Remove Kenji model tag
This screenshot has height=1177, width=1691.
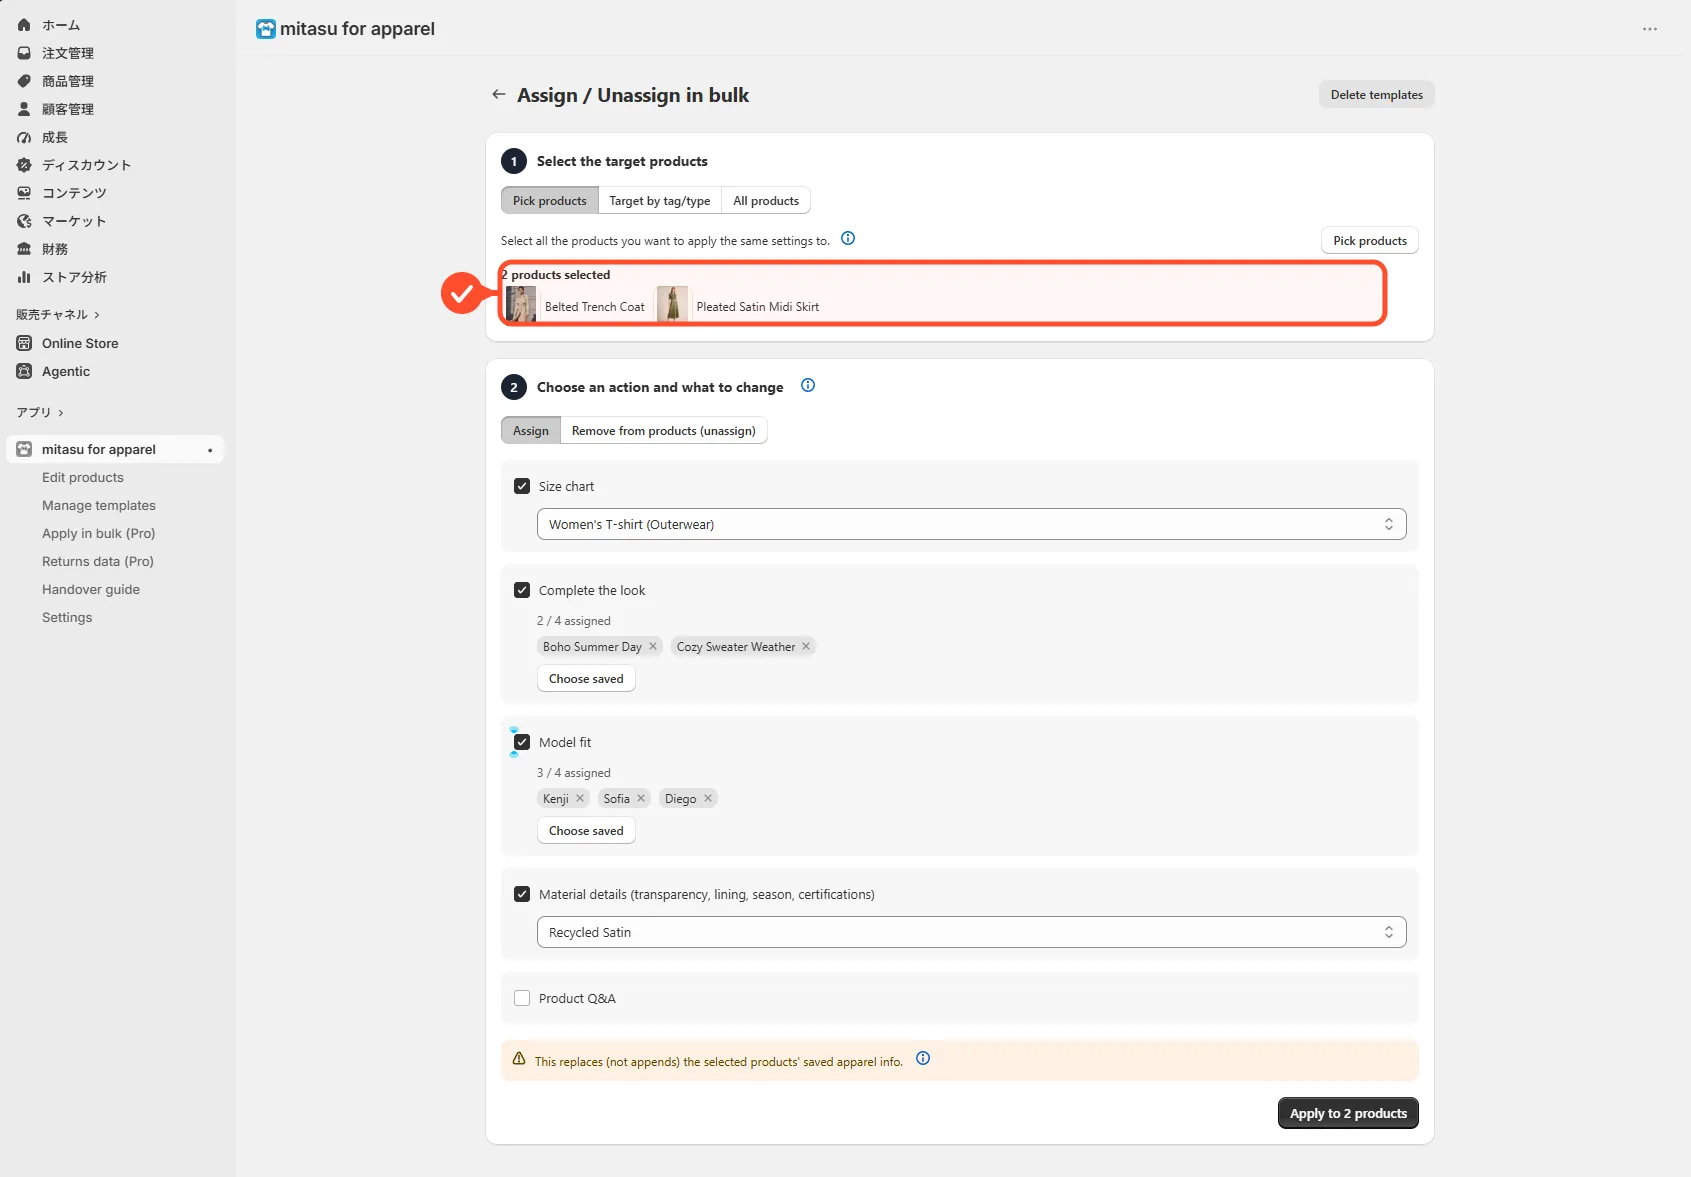580,798
